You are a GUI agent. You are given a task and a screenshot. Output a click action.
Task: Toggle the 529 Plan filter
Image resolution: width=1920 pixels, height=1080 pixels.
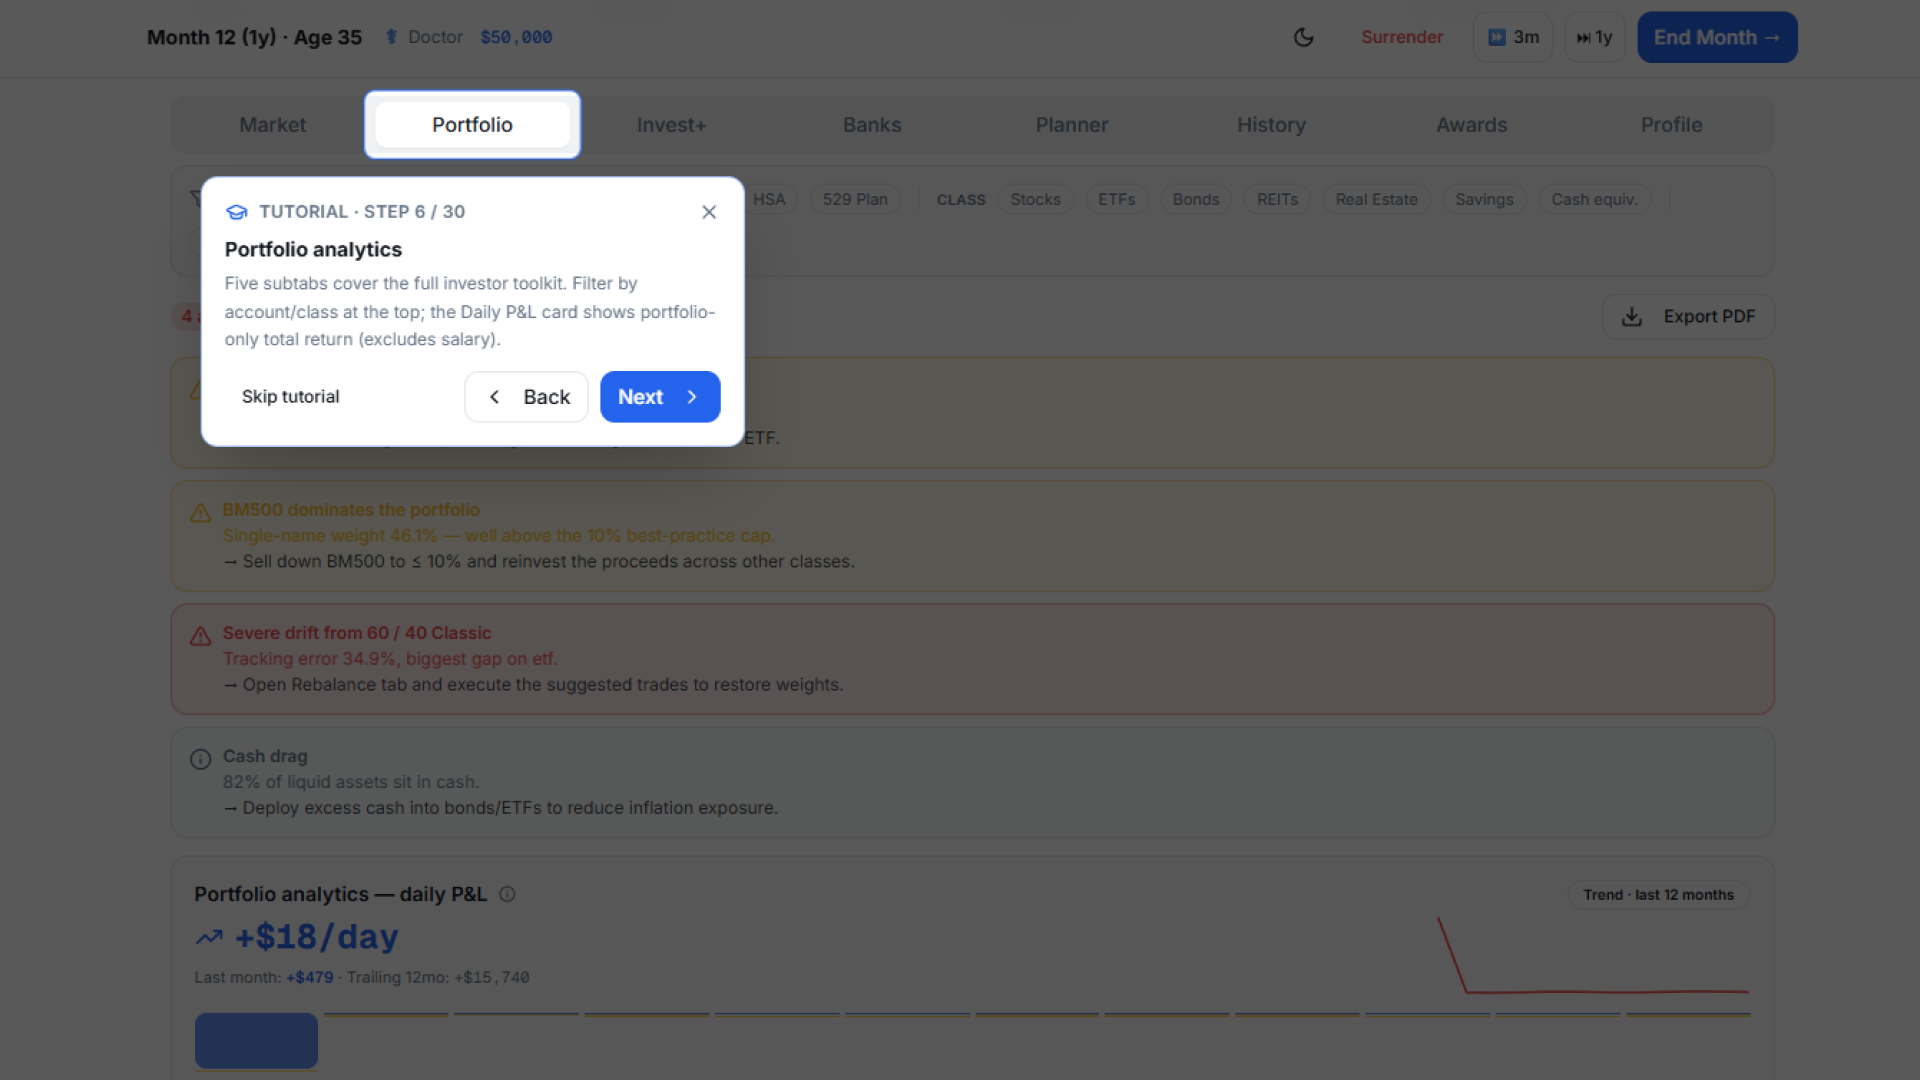(x=855, y=199)
